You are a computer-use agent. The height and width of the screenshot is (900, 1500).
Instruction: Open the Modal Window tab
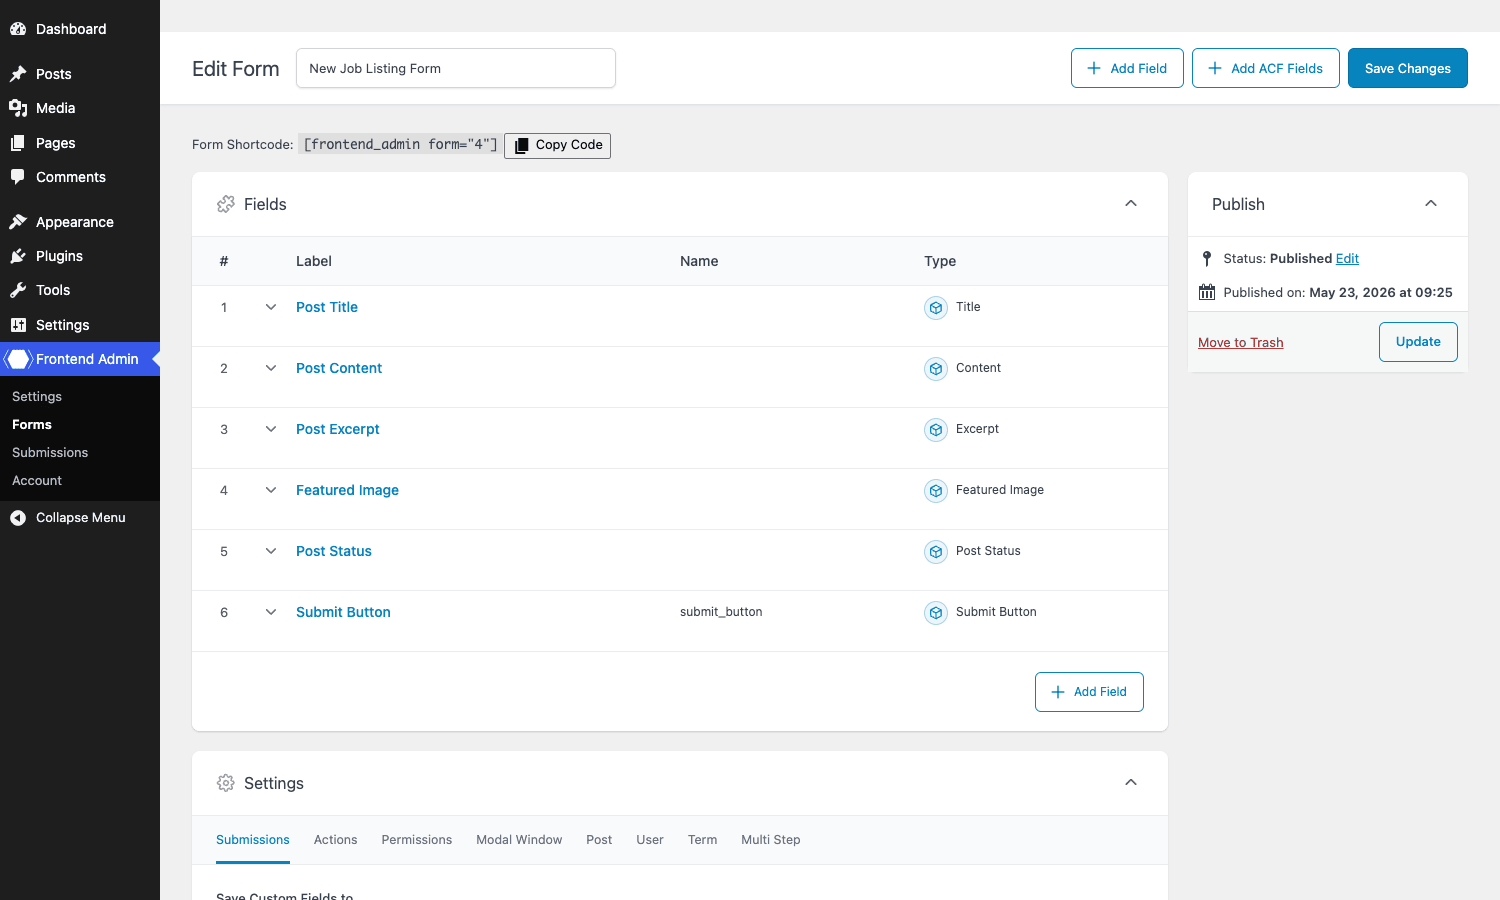point(519,840)
